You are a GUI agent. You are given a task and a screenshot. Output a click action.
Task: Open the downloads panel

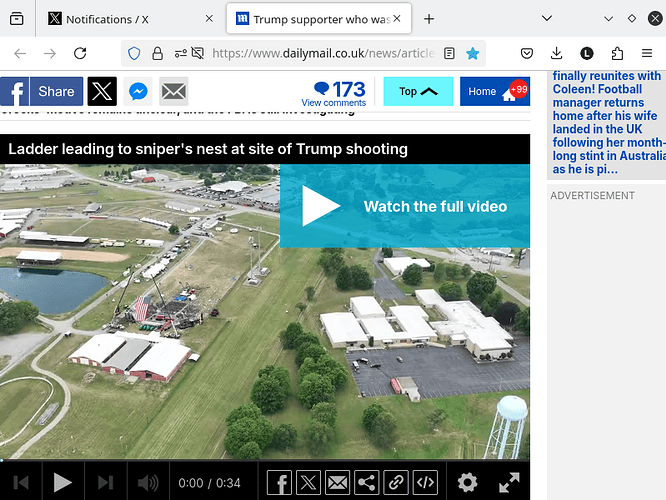[x=556, y=53]
